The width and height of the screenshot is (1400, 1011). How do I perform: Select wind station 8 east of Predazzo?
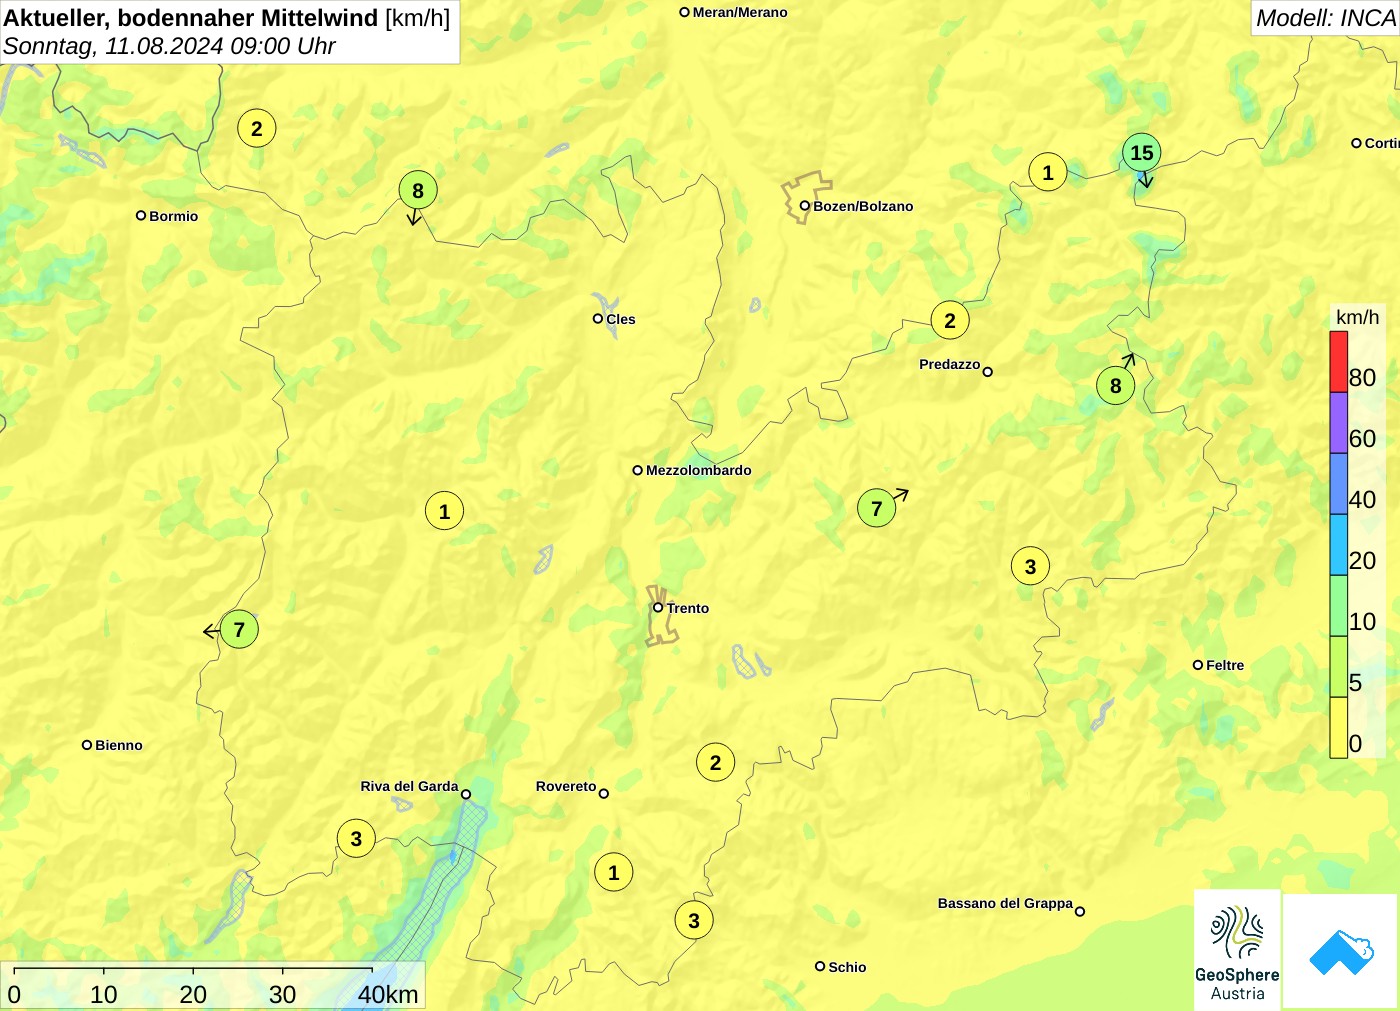(1116, 385)
